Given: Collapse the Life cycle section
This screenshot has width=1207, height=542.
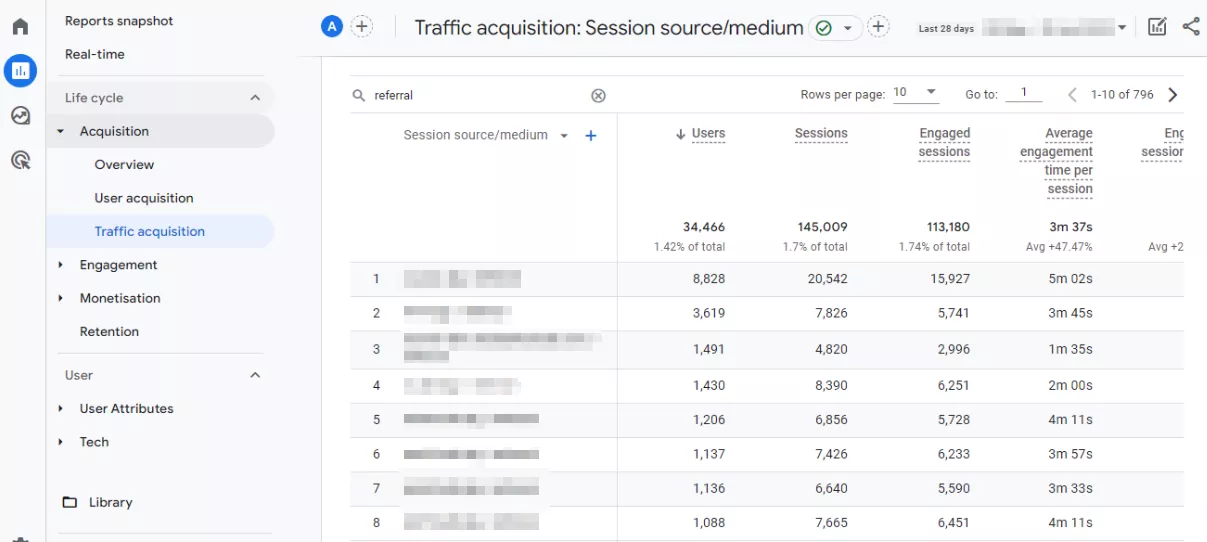Looking at the screenshot, I should 254,98.
